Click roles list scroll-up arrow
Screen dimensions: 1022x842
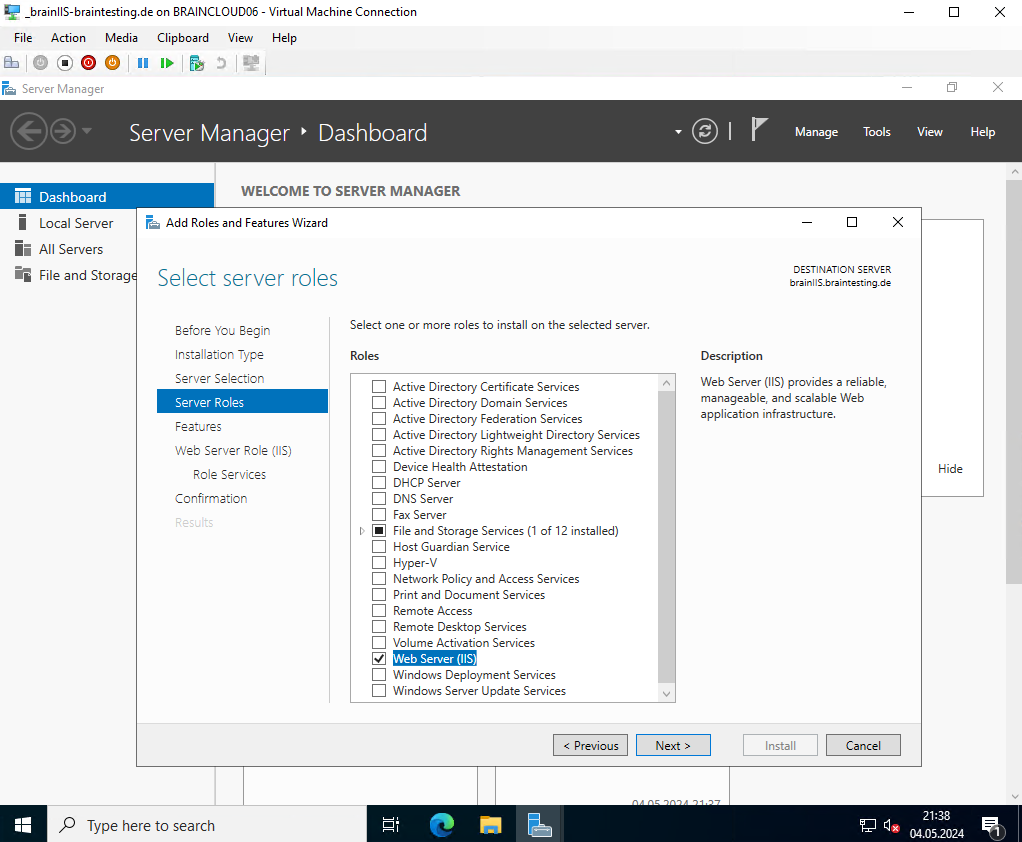(x=666, y=383)
